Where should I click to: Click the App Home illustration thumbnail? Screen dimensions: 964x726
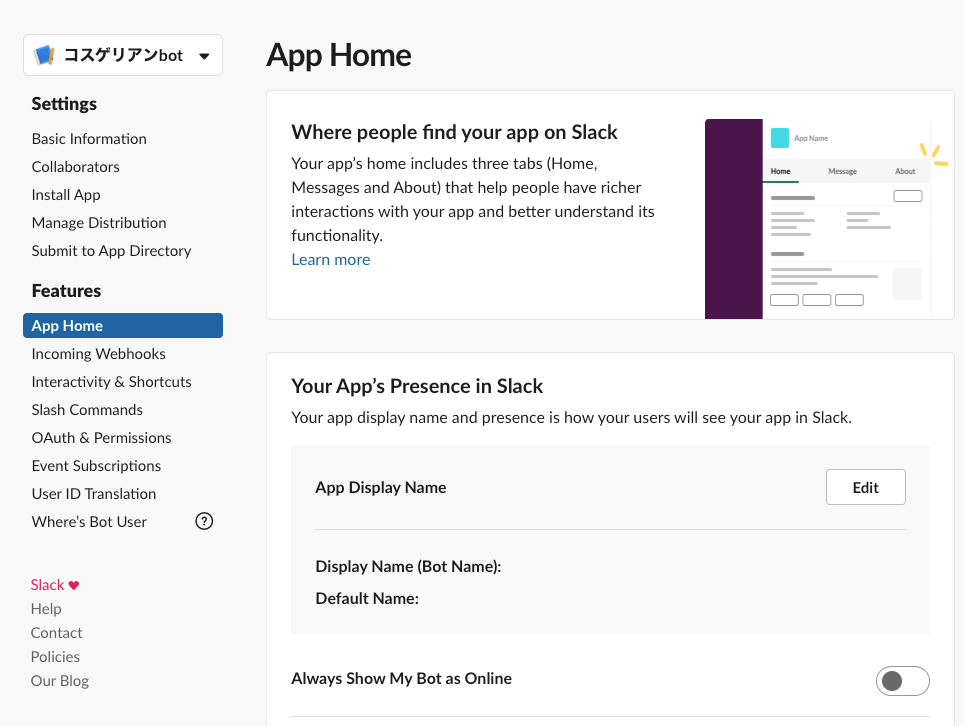(826, 219)
